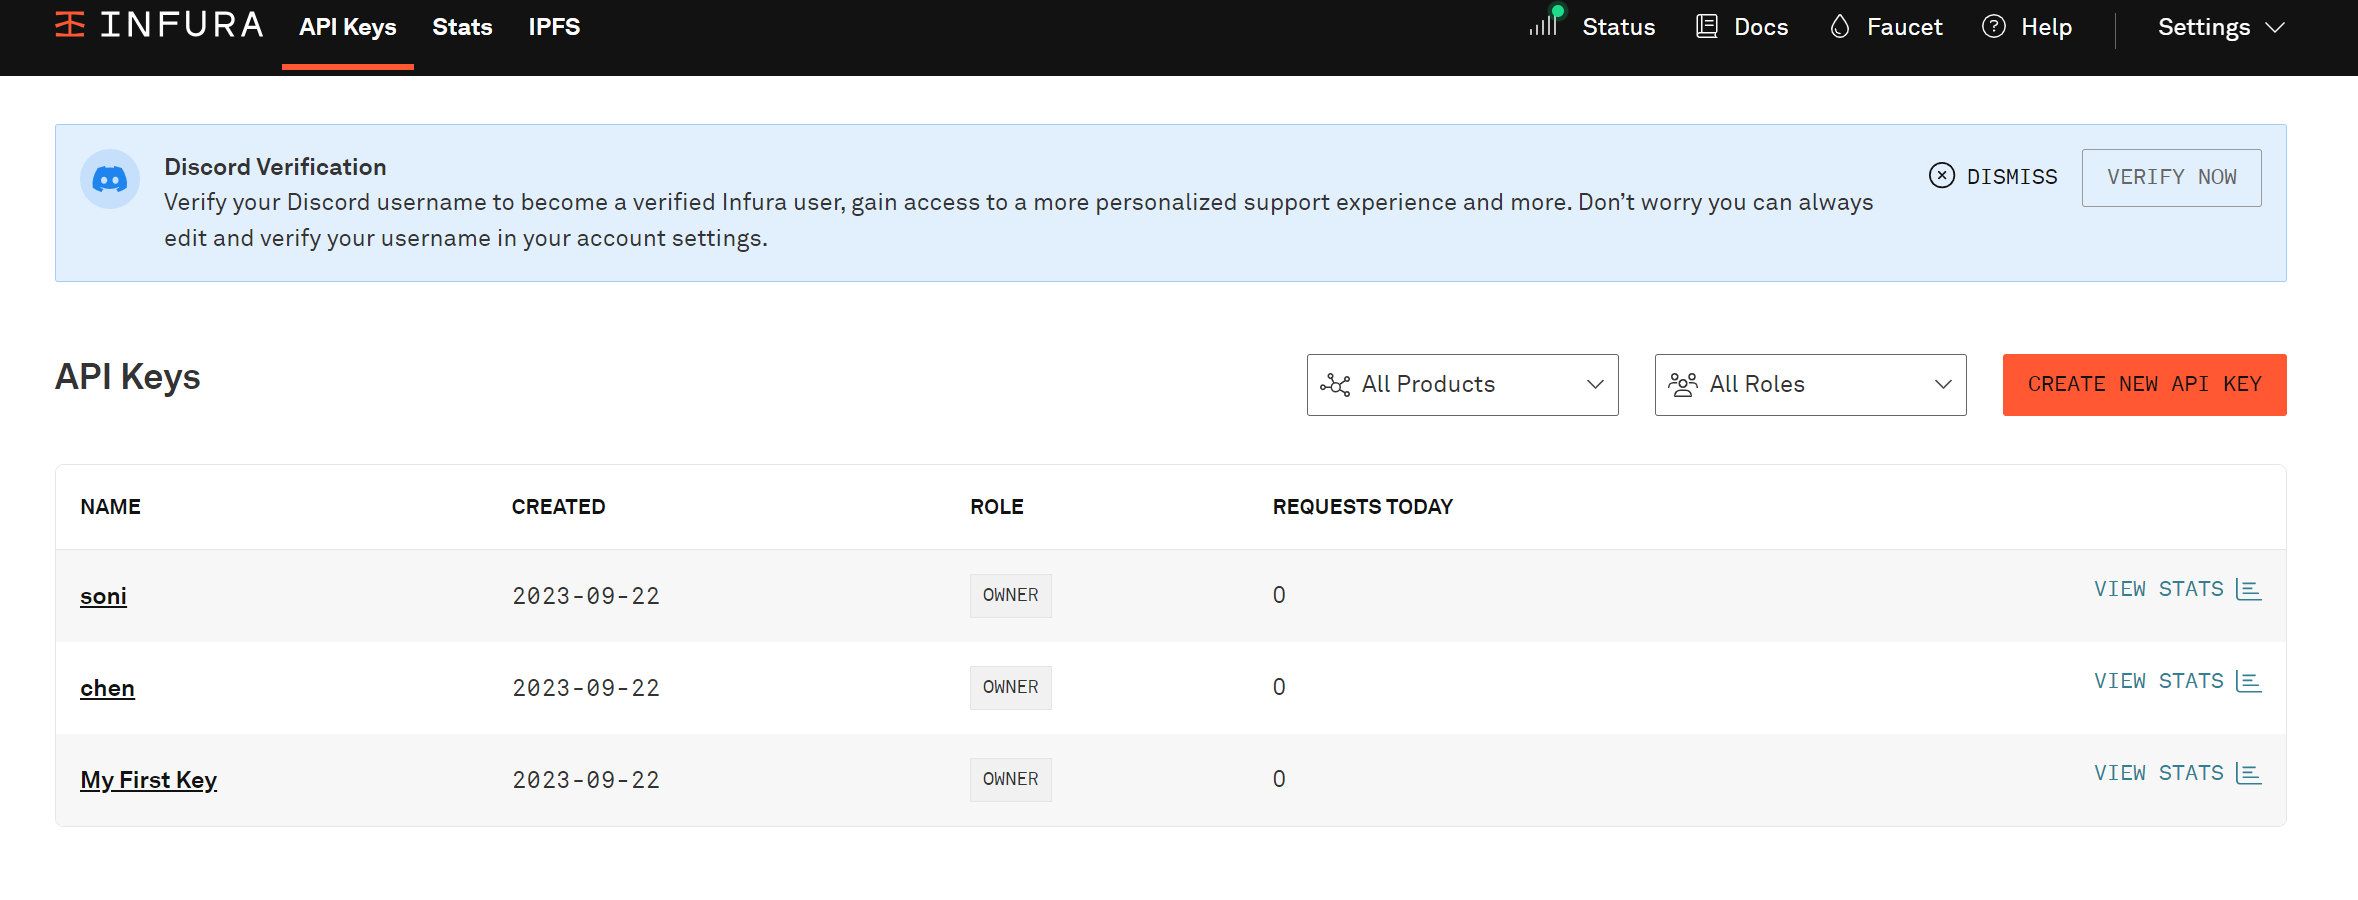Open the Help link

pyautogui.click(x=2046, y=27)
